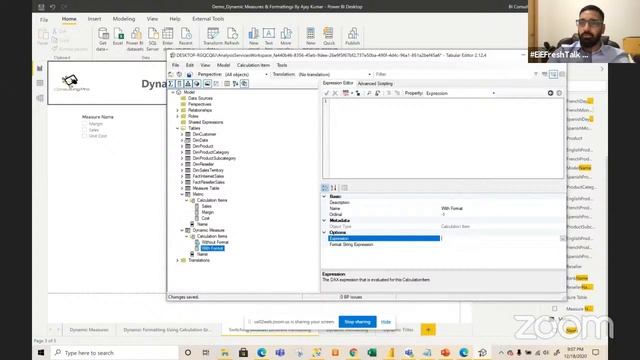Click the find magnifier icon in expression toolbar
Screen dimensions: 640x360
(369, 93)
